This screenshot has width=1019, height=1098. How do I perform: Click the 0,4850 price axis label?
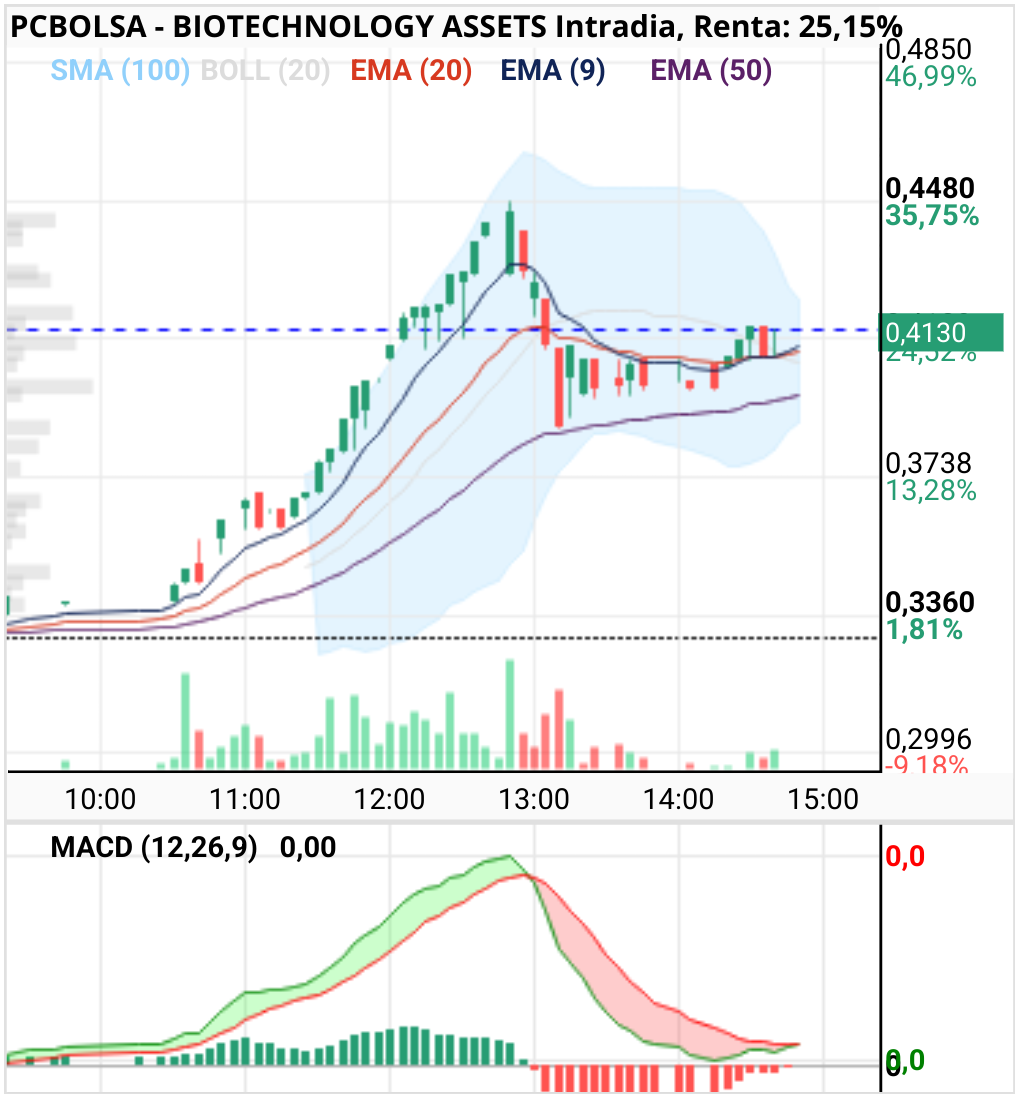[x=928, y=49]
